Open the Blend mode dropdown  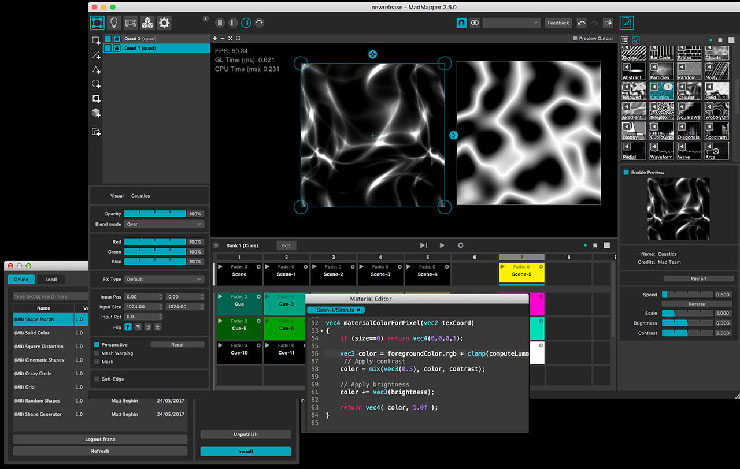click(164, 224)
